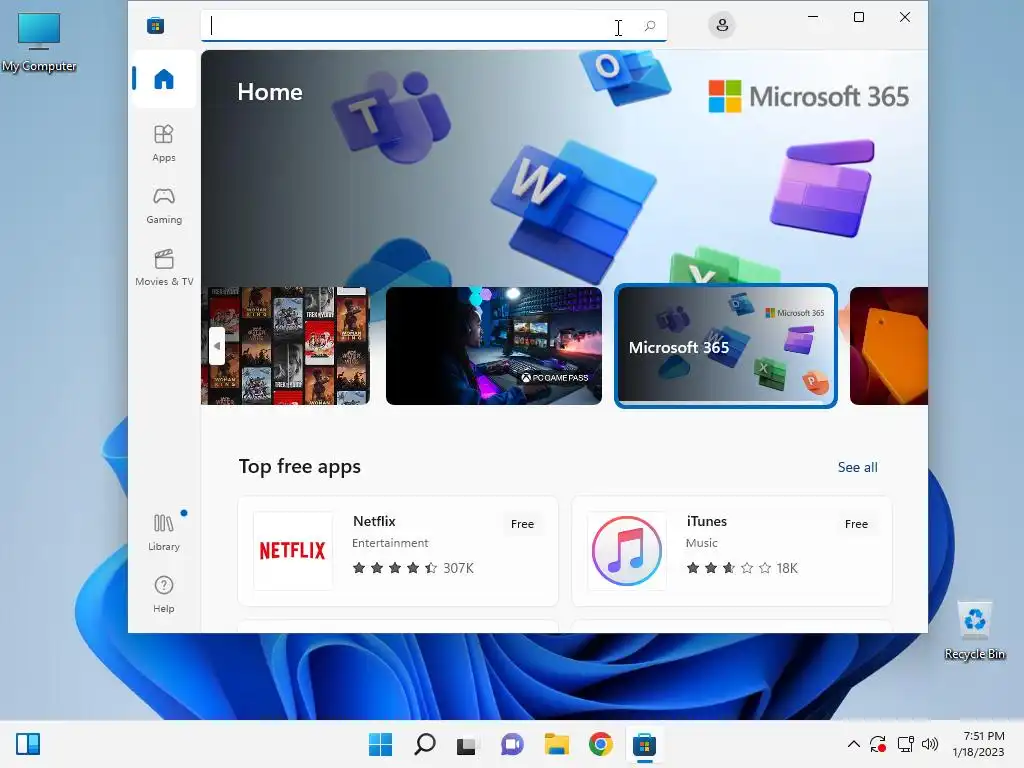
Task: Click the Netflix logo icon
Action: coord(293,551)
